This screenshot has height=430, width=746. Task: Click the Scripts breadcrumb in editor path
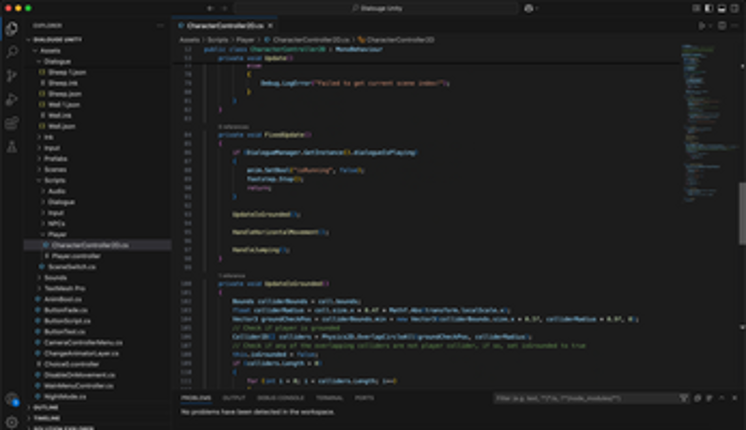point(217,40)
